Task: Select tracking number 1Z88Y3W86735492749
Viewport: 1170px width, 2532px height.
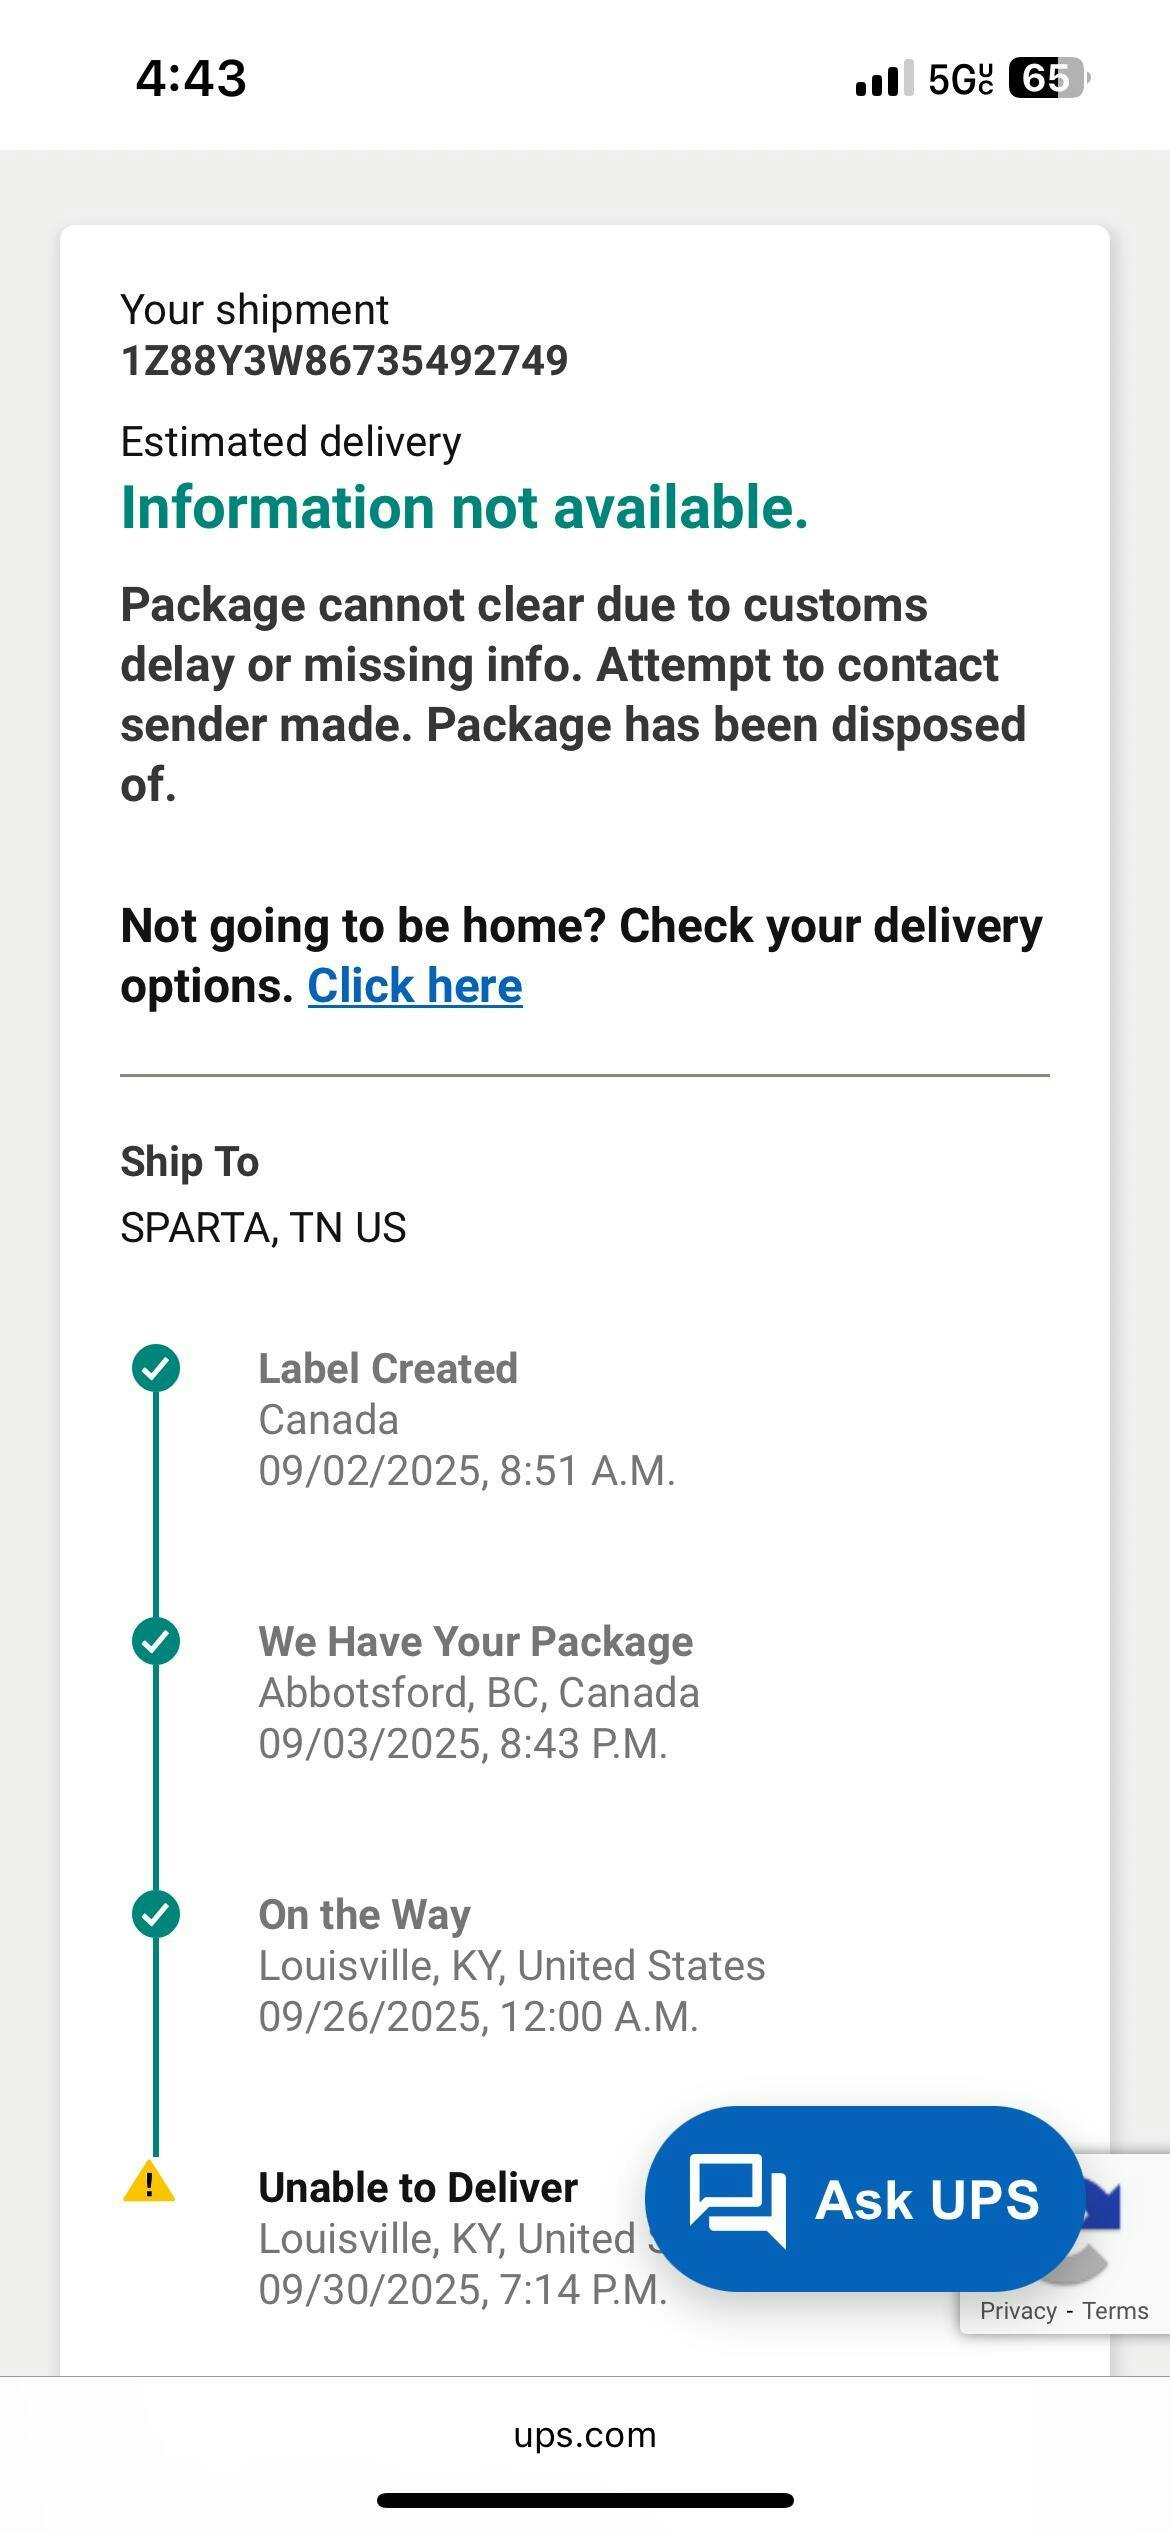Action: [x=344, y=361]
